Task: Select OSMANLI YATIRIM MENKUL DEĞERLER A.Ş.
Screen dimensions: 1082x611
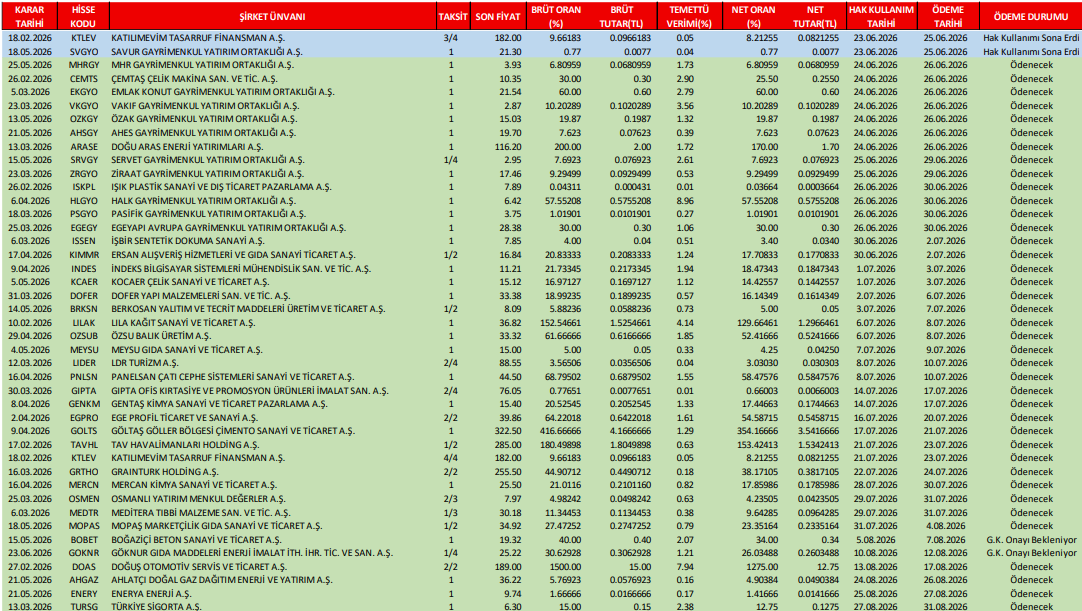Action: (198, 498)
